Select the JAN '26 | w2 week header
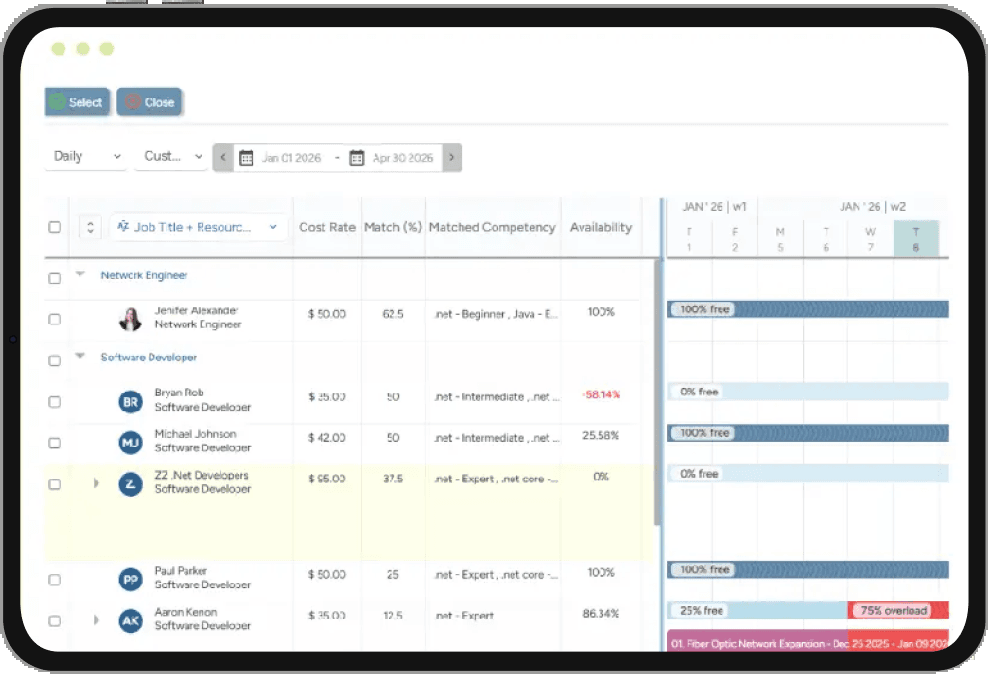This screenshot has width=990, height=674. [873, 206]
